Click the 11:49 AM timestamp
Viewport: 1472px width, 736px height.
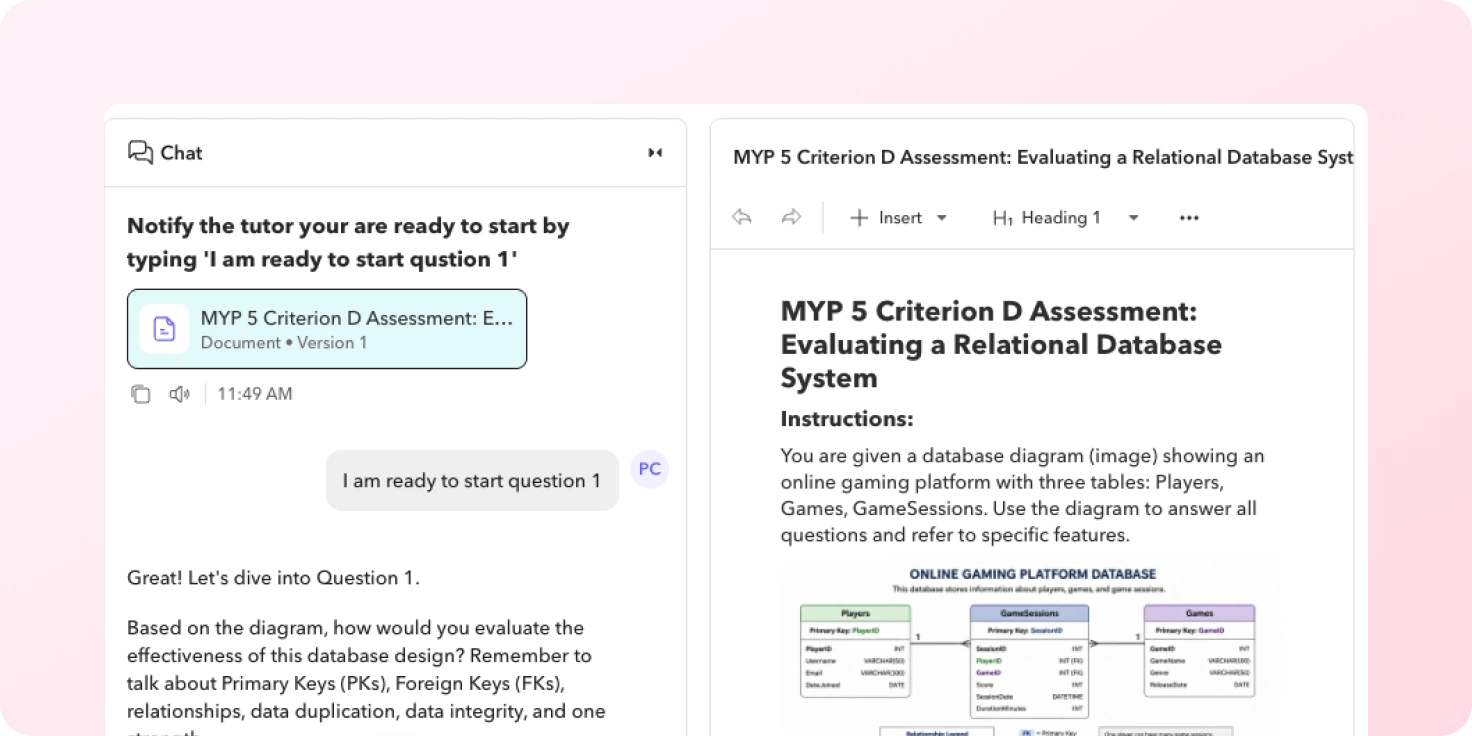pos(255,394)
